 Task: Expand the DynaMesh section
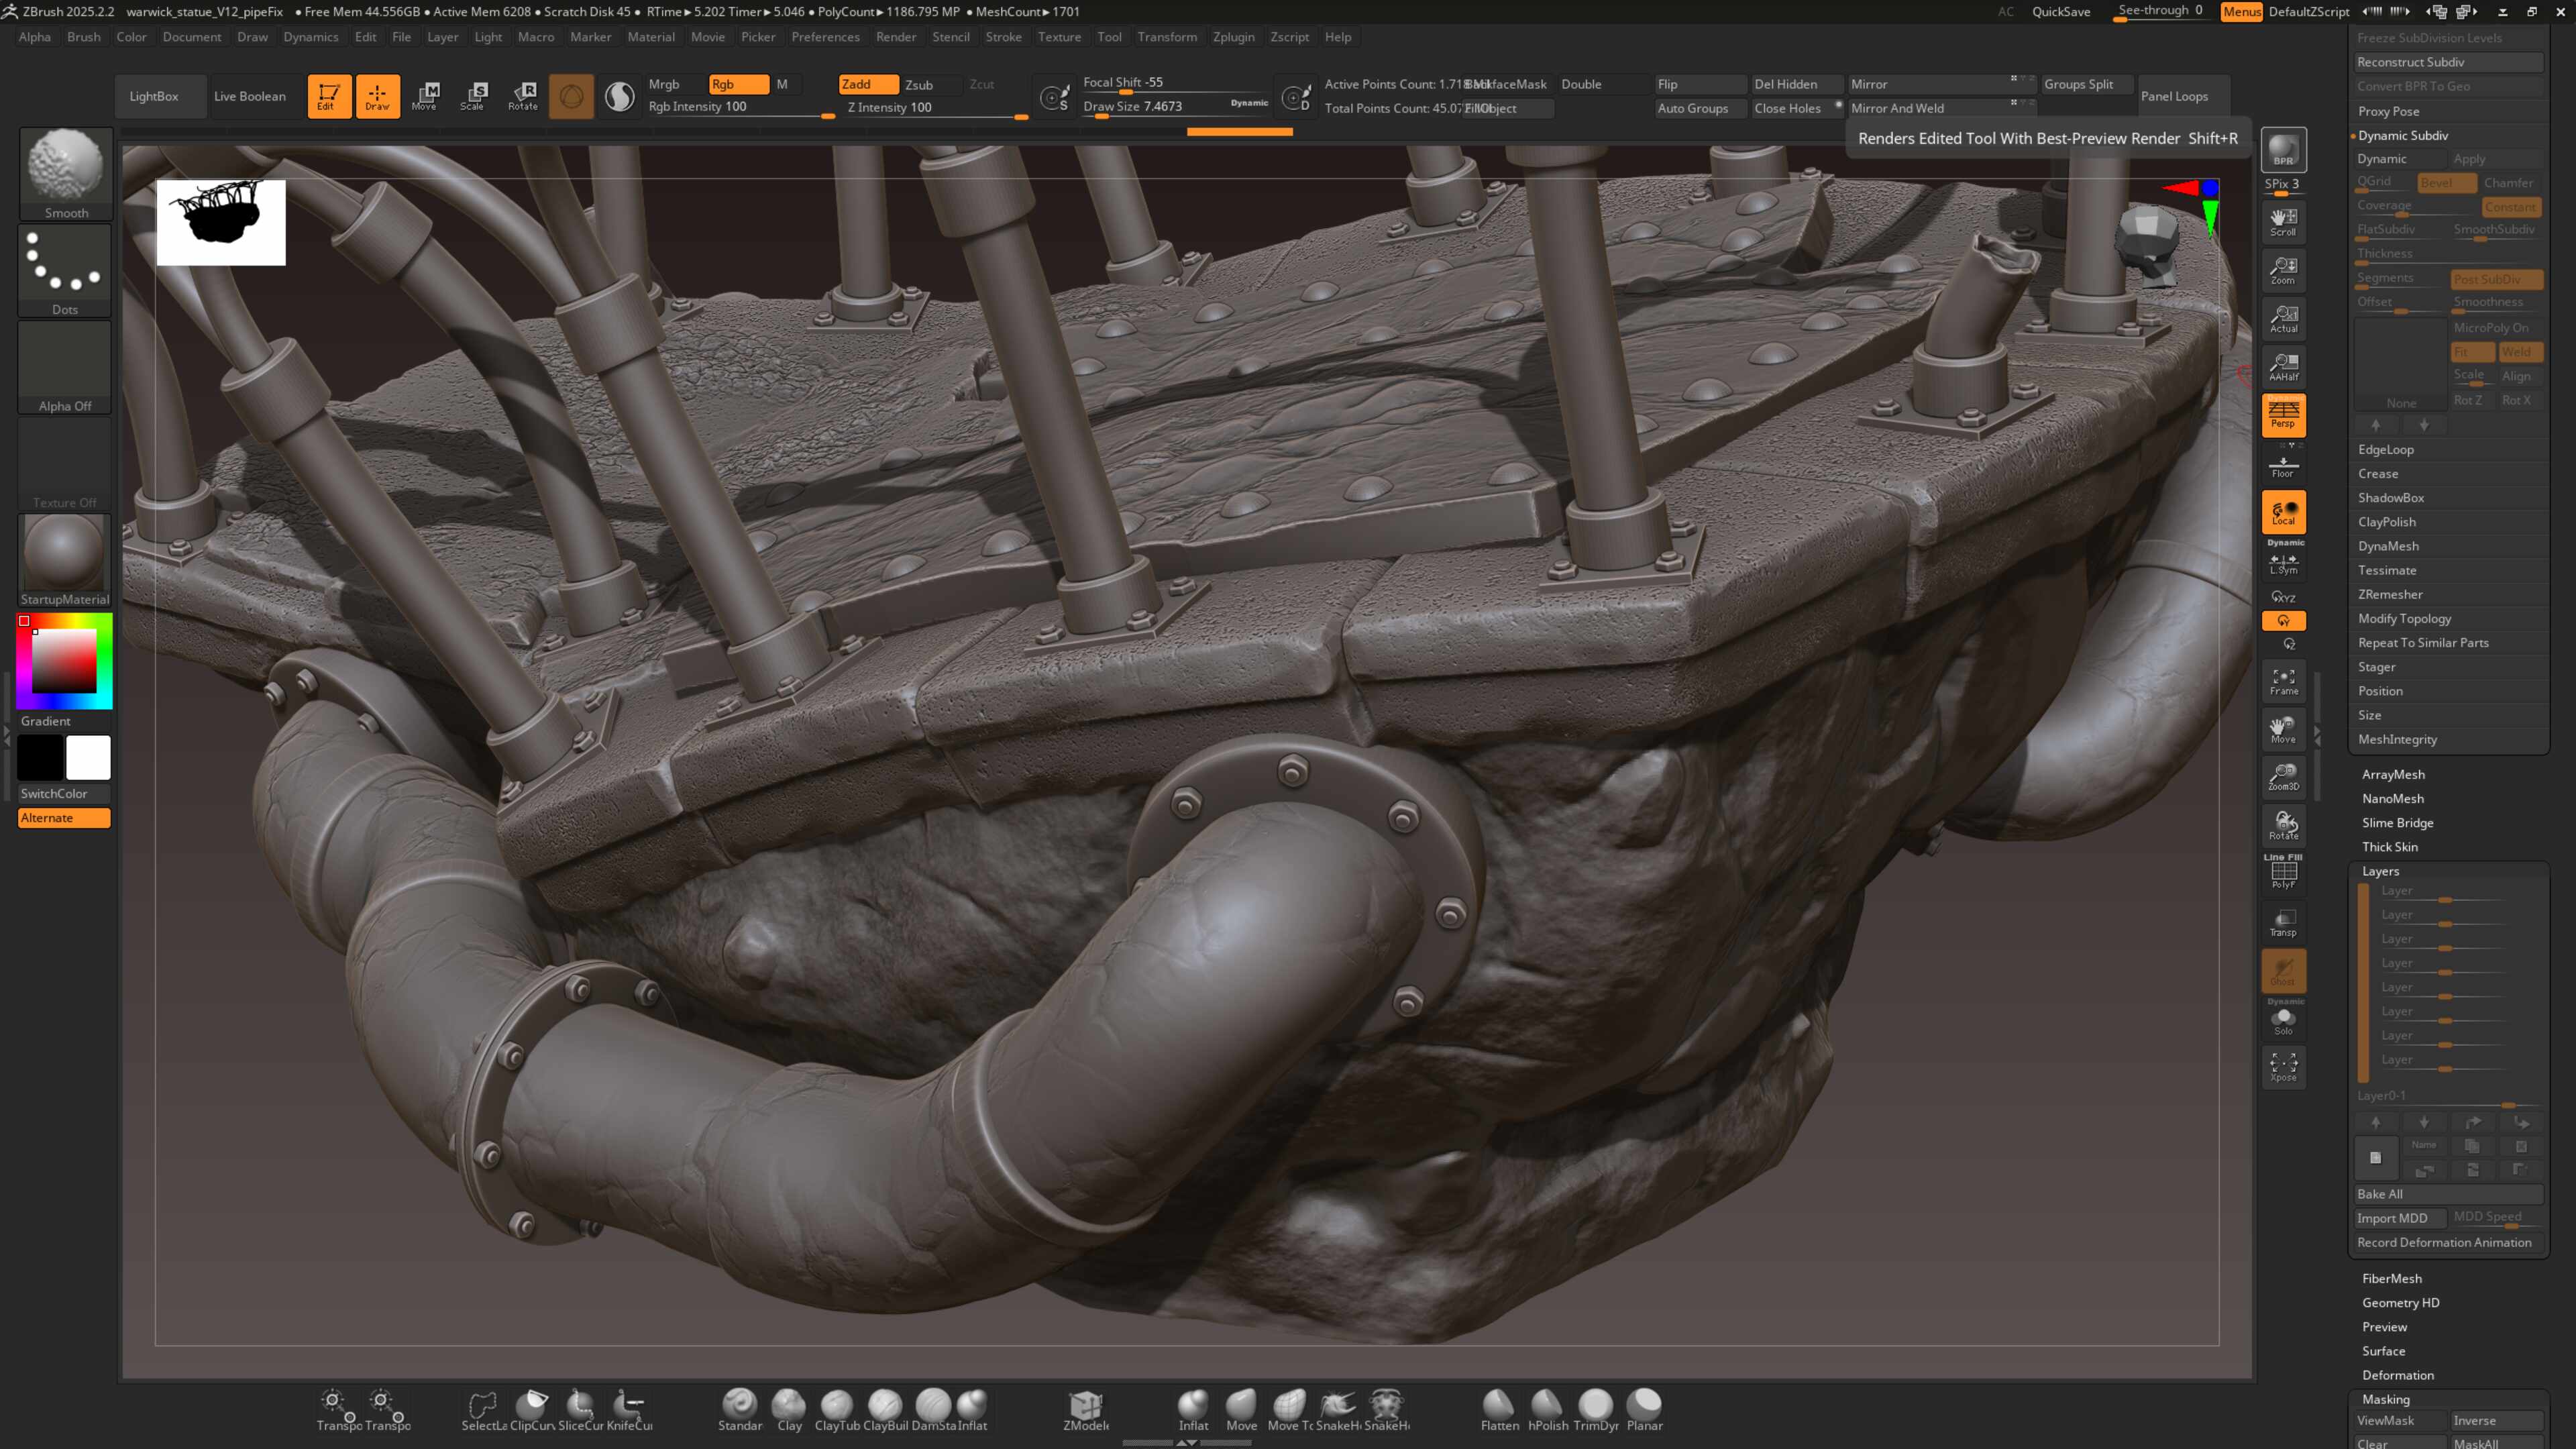coord(2388,546)
